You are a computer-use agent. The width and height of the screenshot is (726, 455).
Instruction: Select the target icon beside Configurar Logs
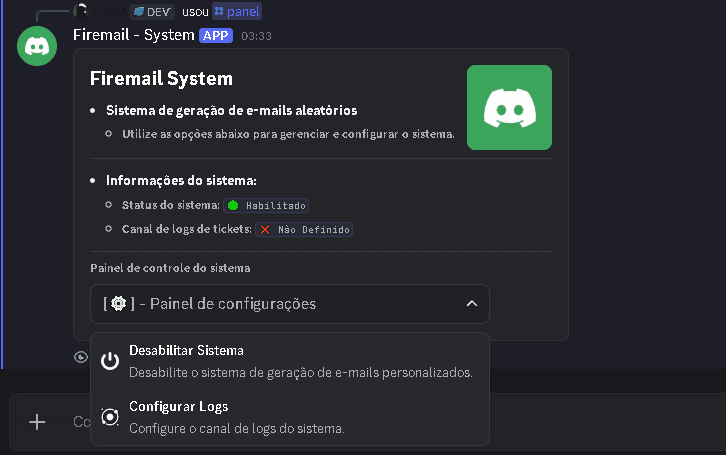click(110, 417)
